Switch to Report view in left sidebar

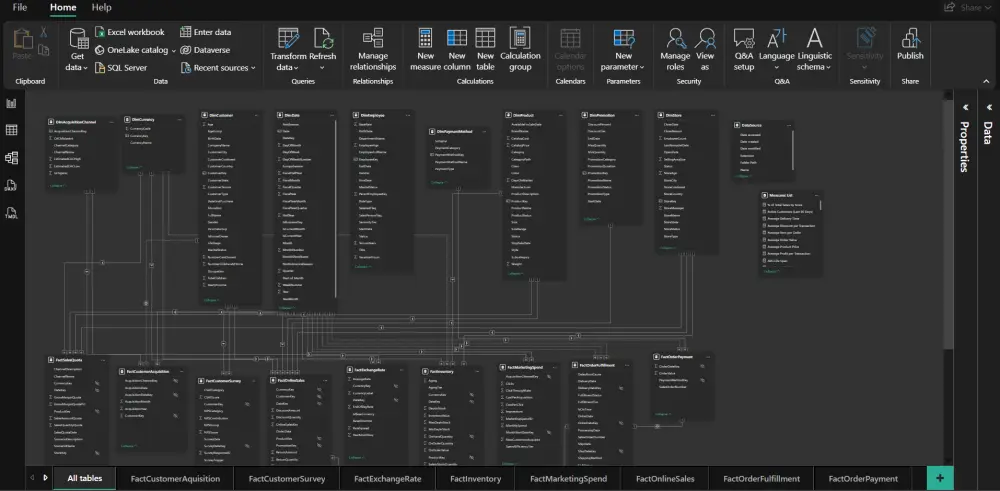[11, 103]
